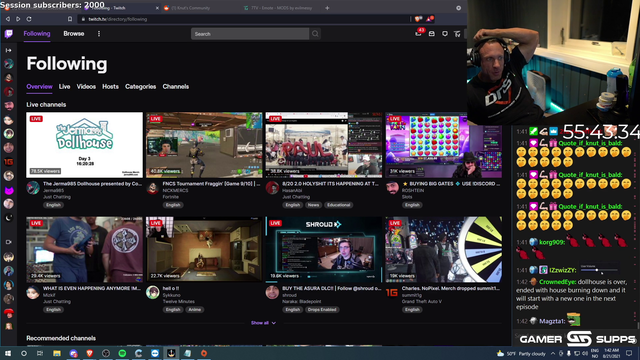This screenshot has height=360, width=640.
Task: Open the shroud stream thumbnail
Action: (x=324, y=249)
